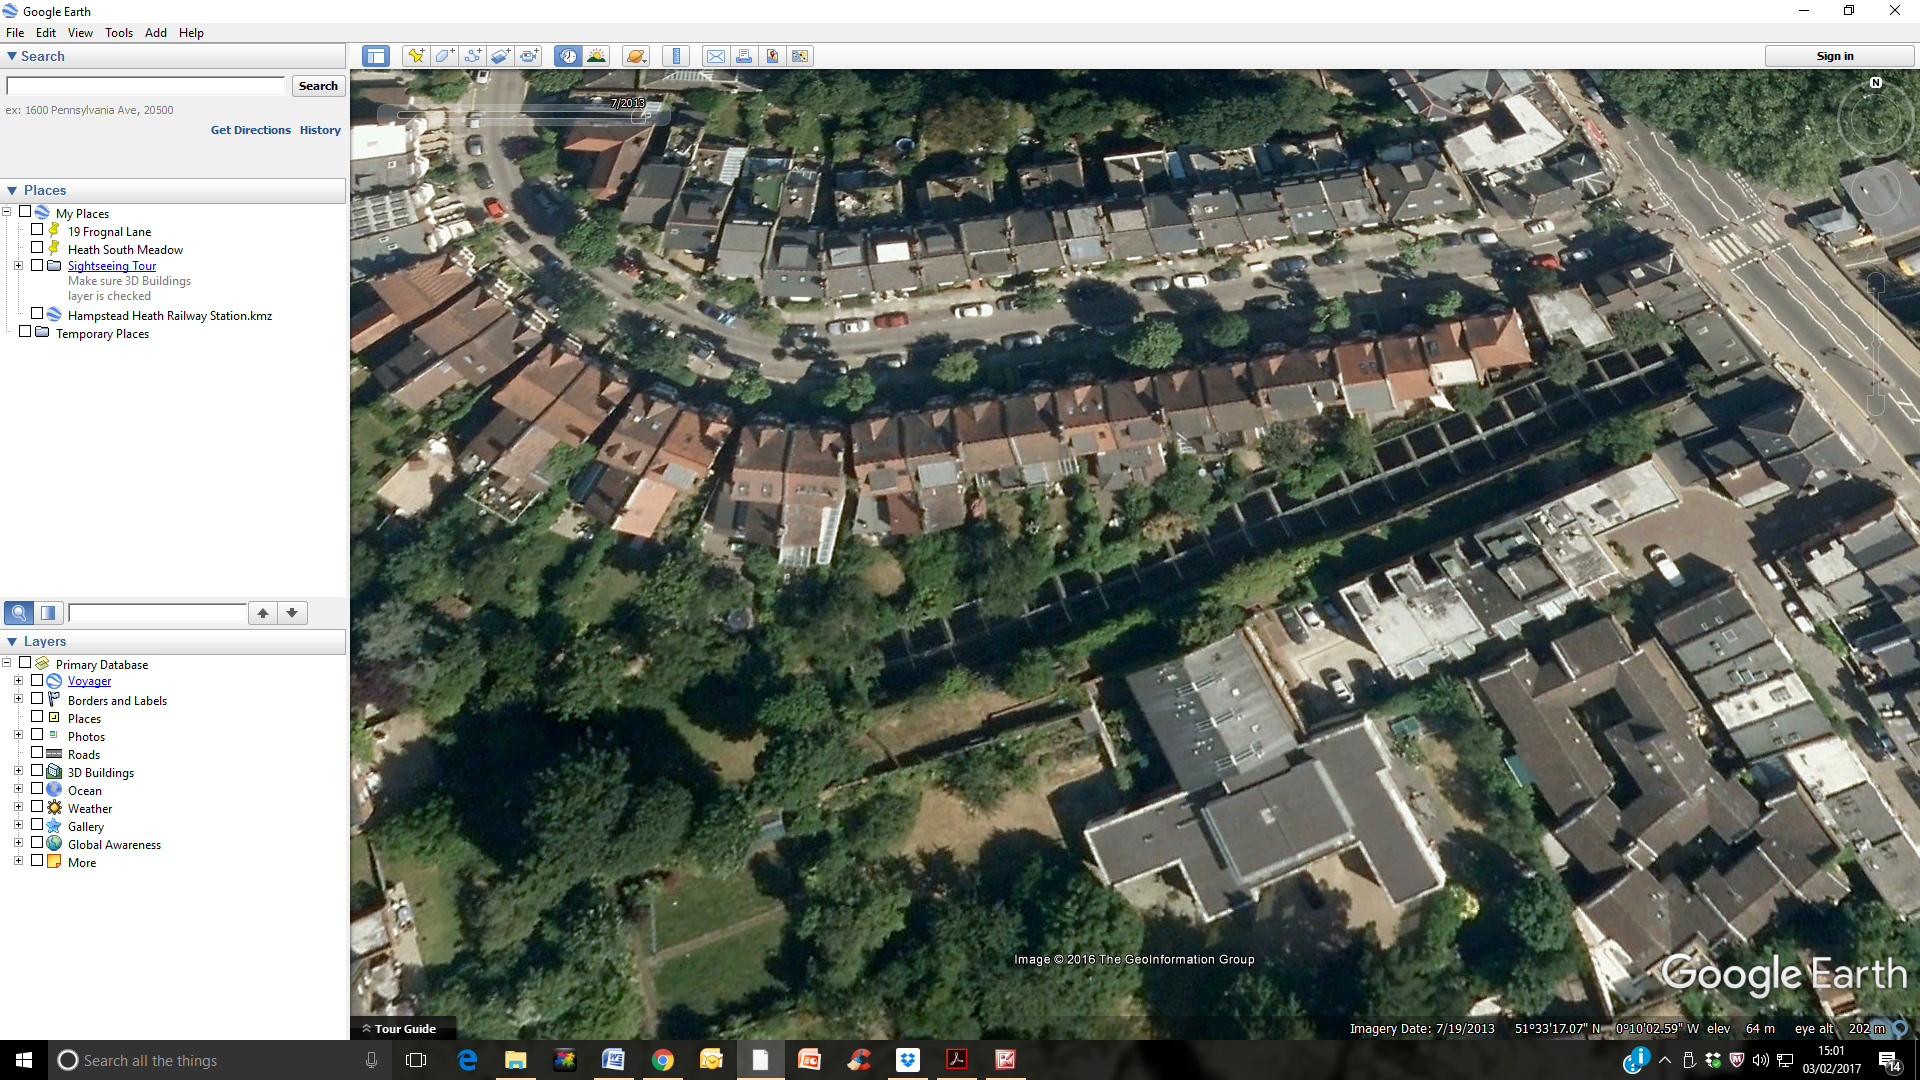Click the Get Directions link
This screenshot has height=1080, width=1920.
click(250, 130)
